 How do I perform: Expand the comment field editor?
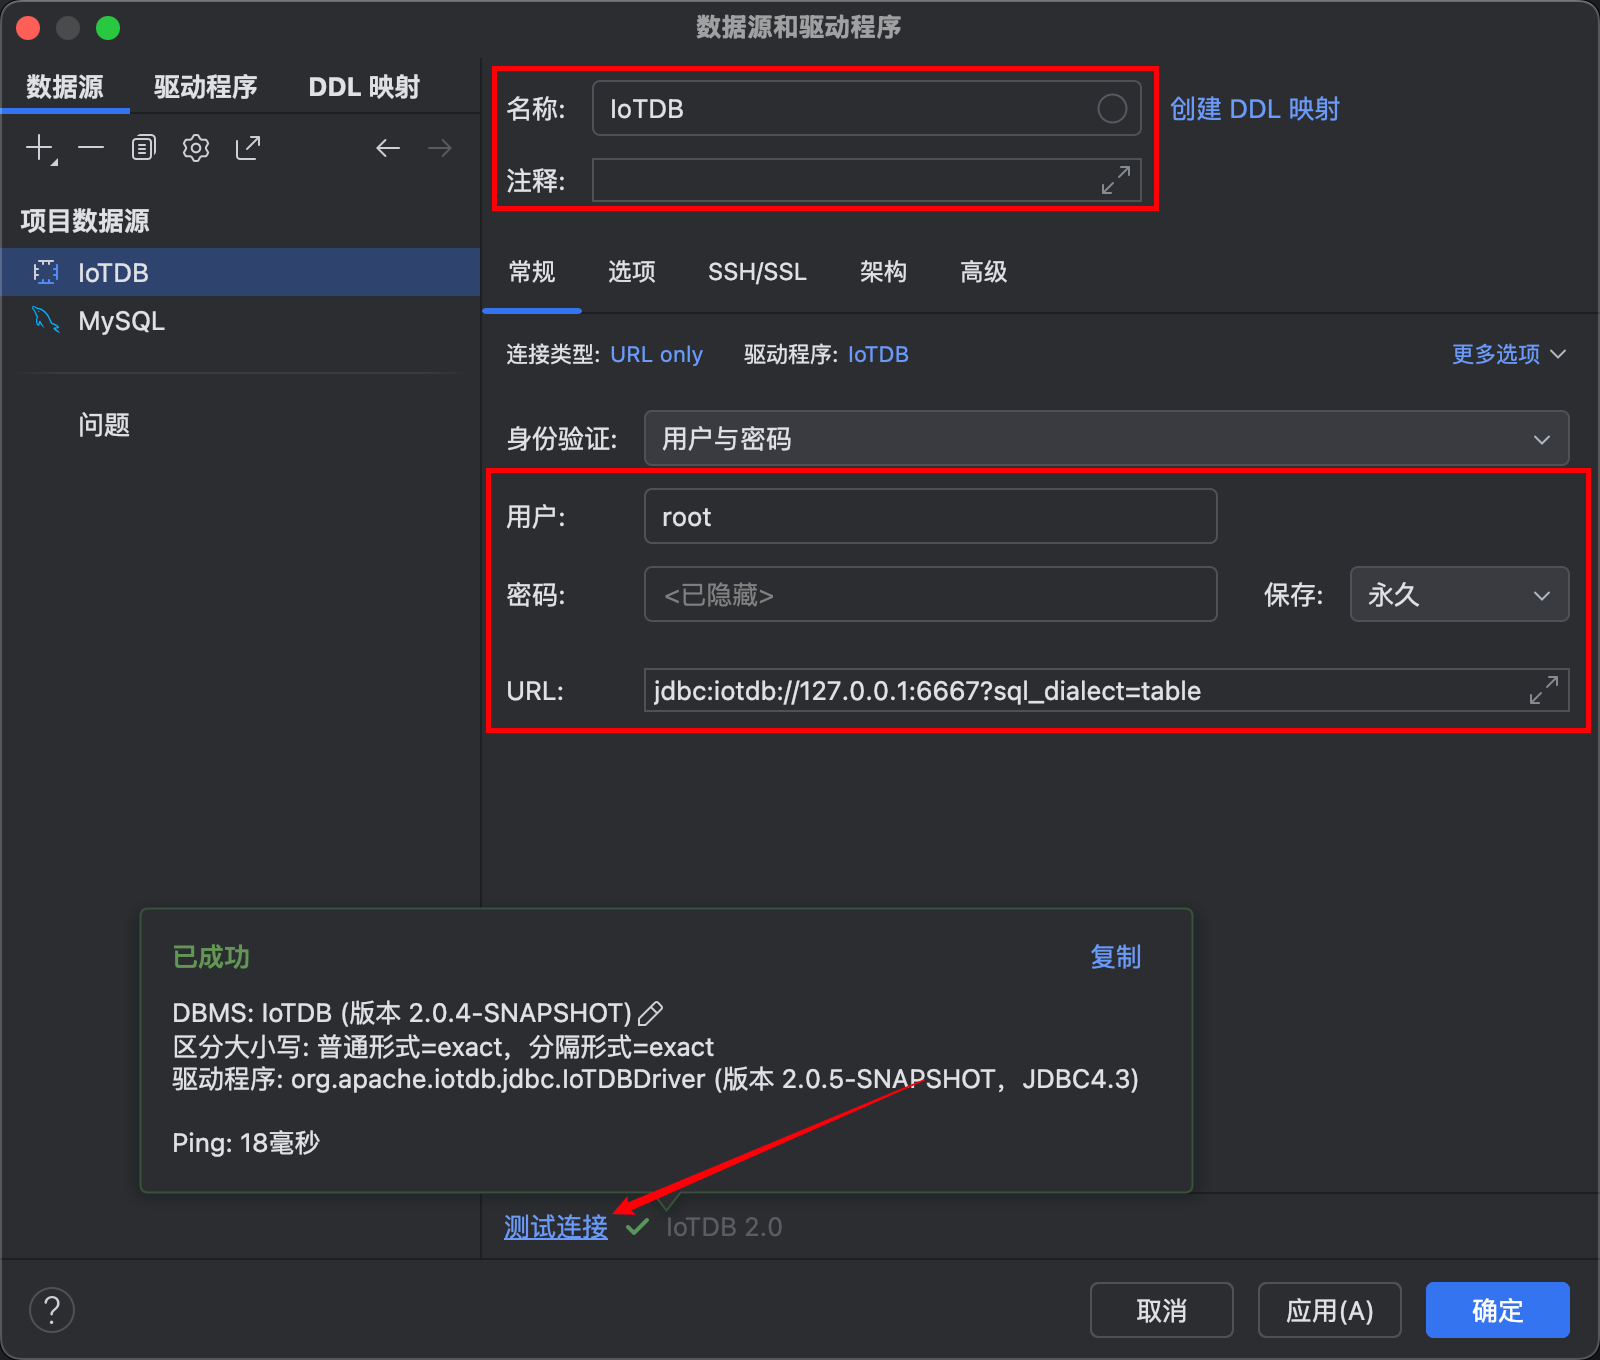pos(1116,180)
